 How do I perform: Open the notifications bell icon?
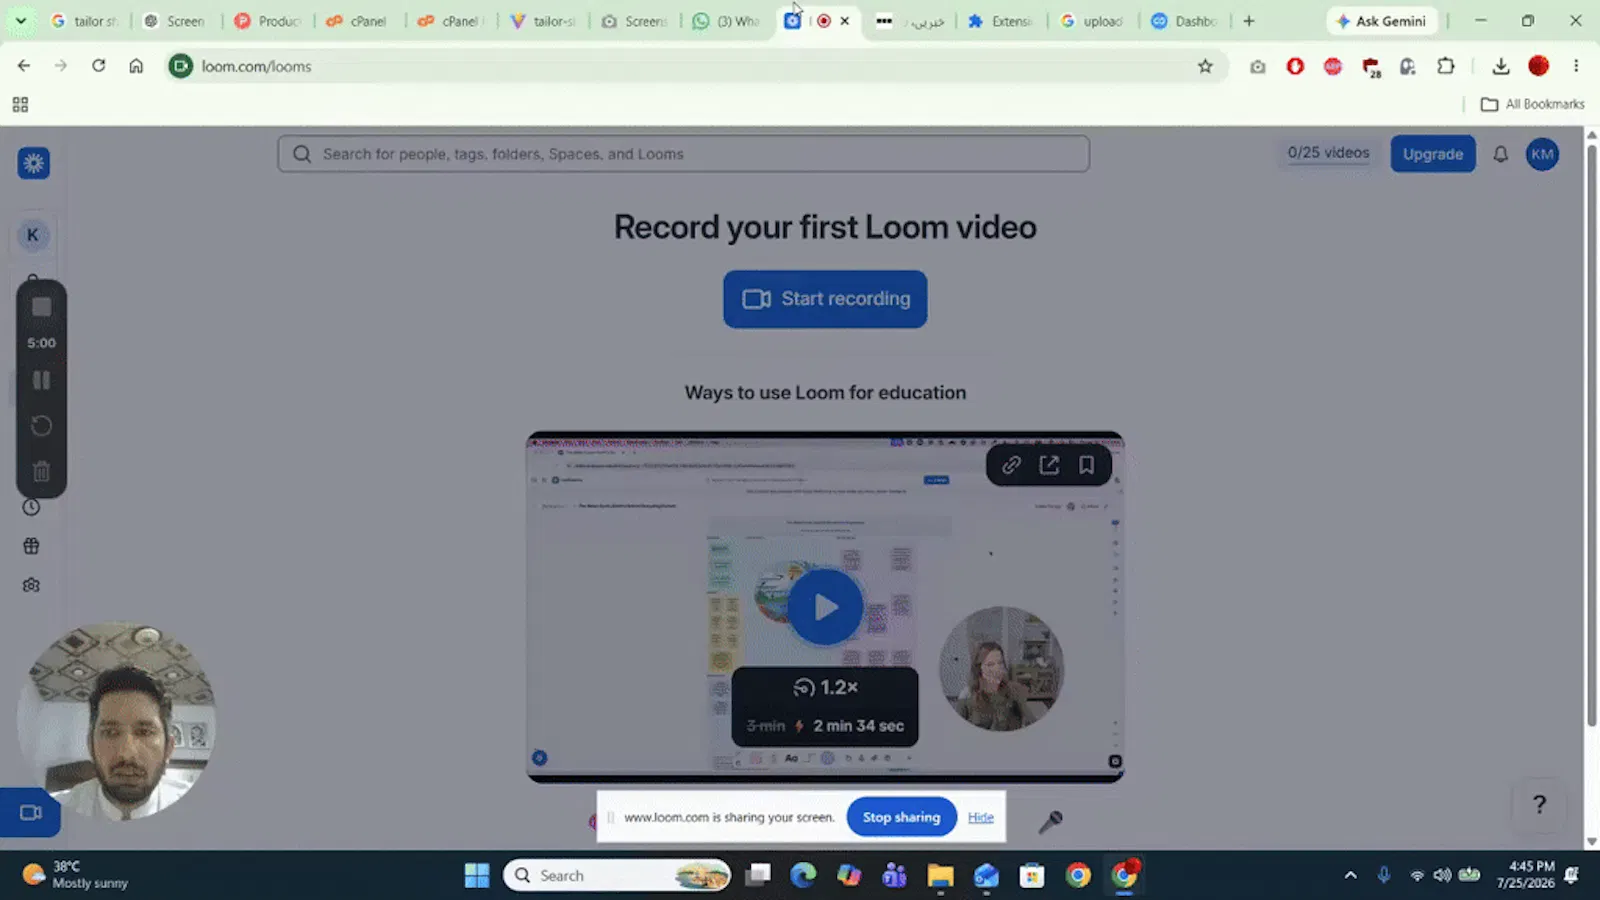1500,154
